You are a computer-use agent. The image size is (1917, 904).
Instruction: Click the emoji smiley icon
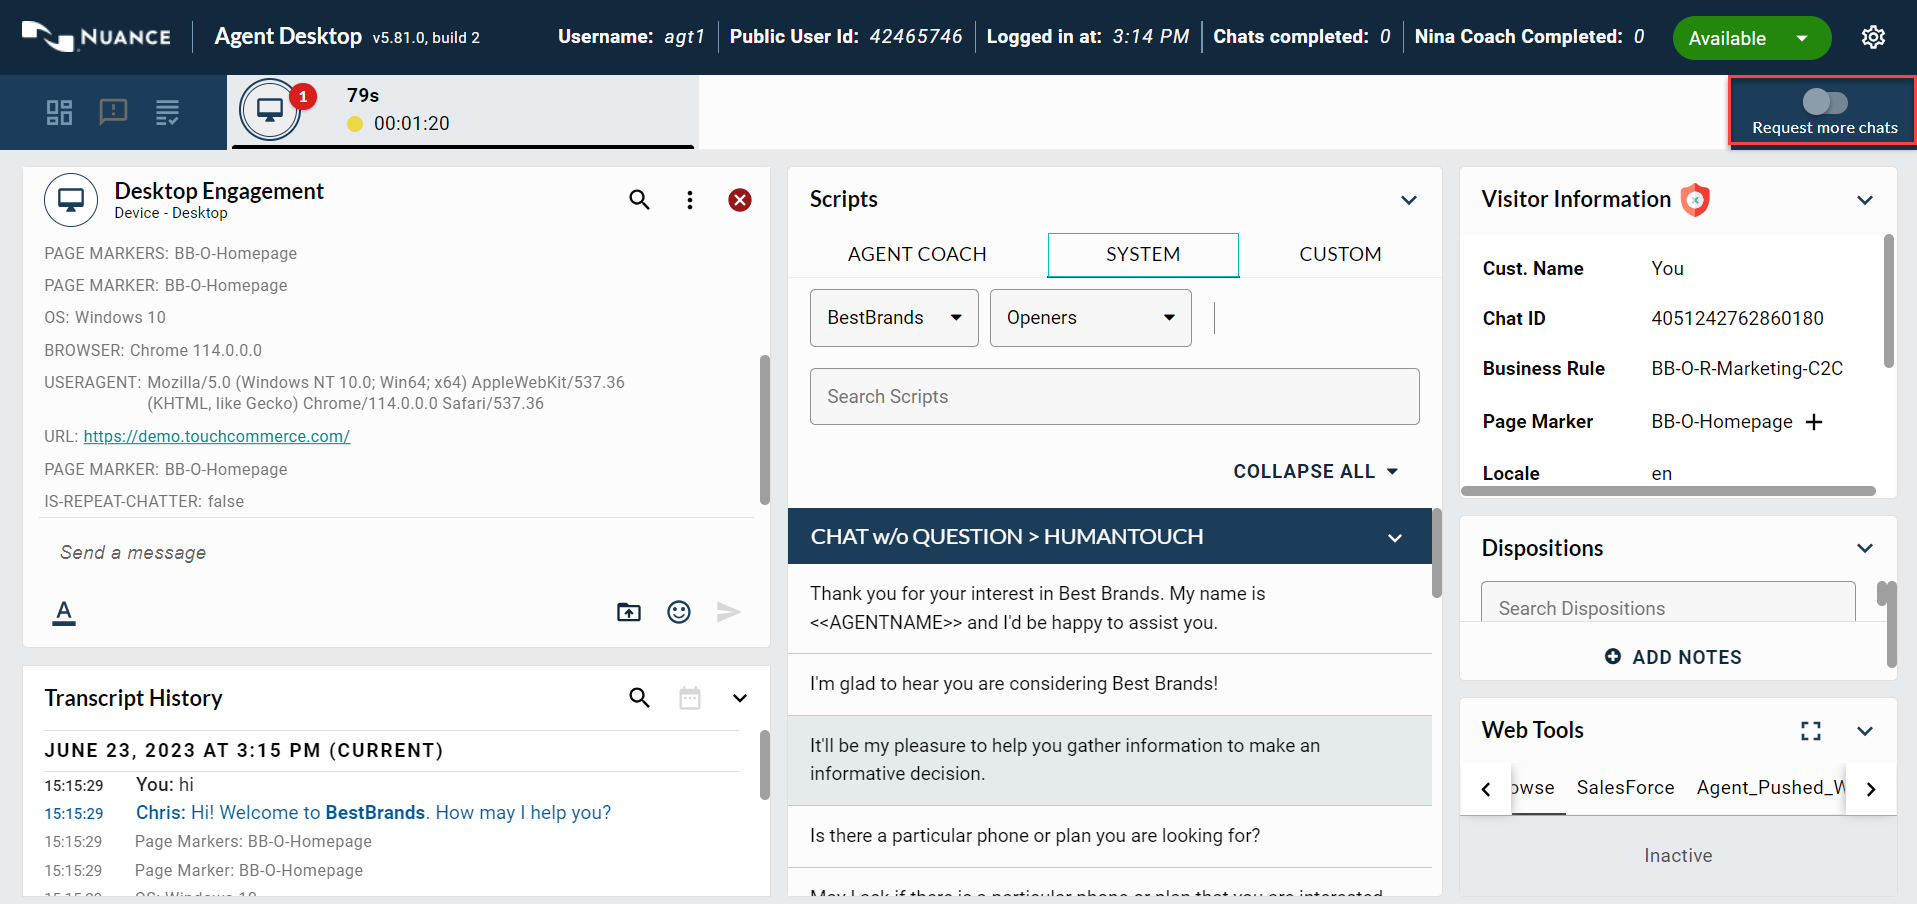[679, 612]
